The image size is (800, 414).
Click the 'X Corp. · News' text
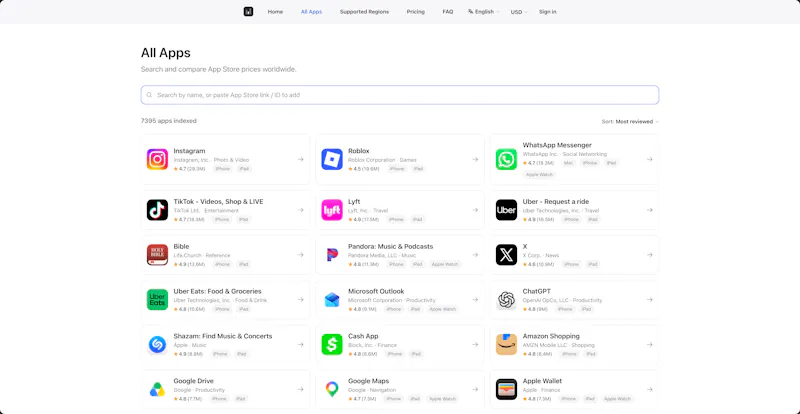pos(541,255)
